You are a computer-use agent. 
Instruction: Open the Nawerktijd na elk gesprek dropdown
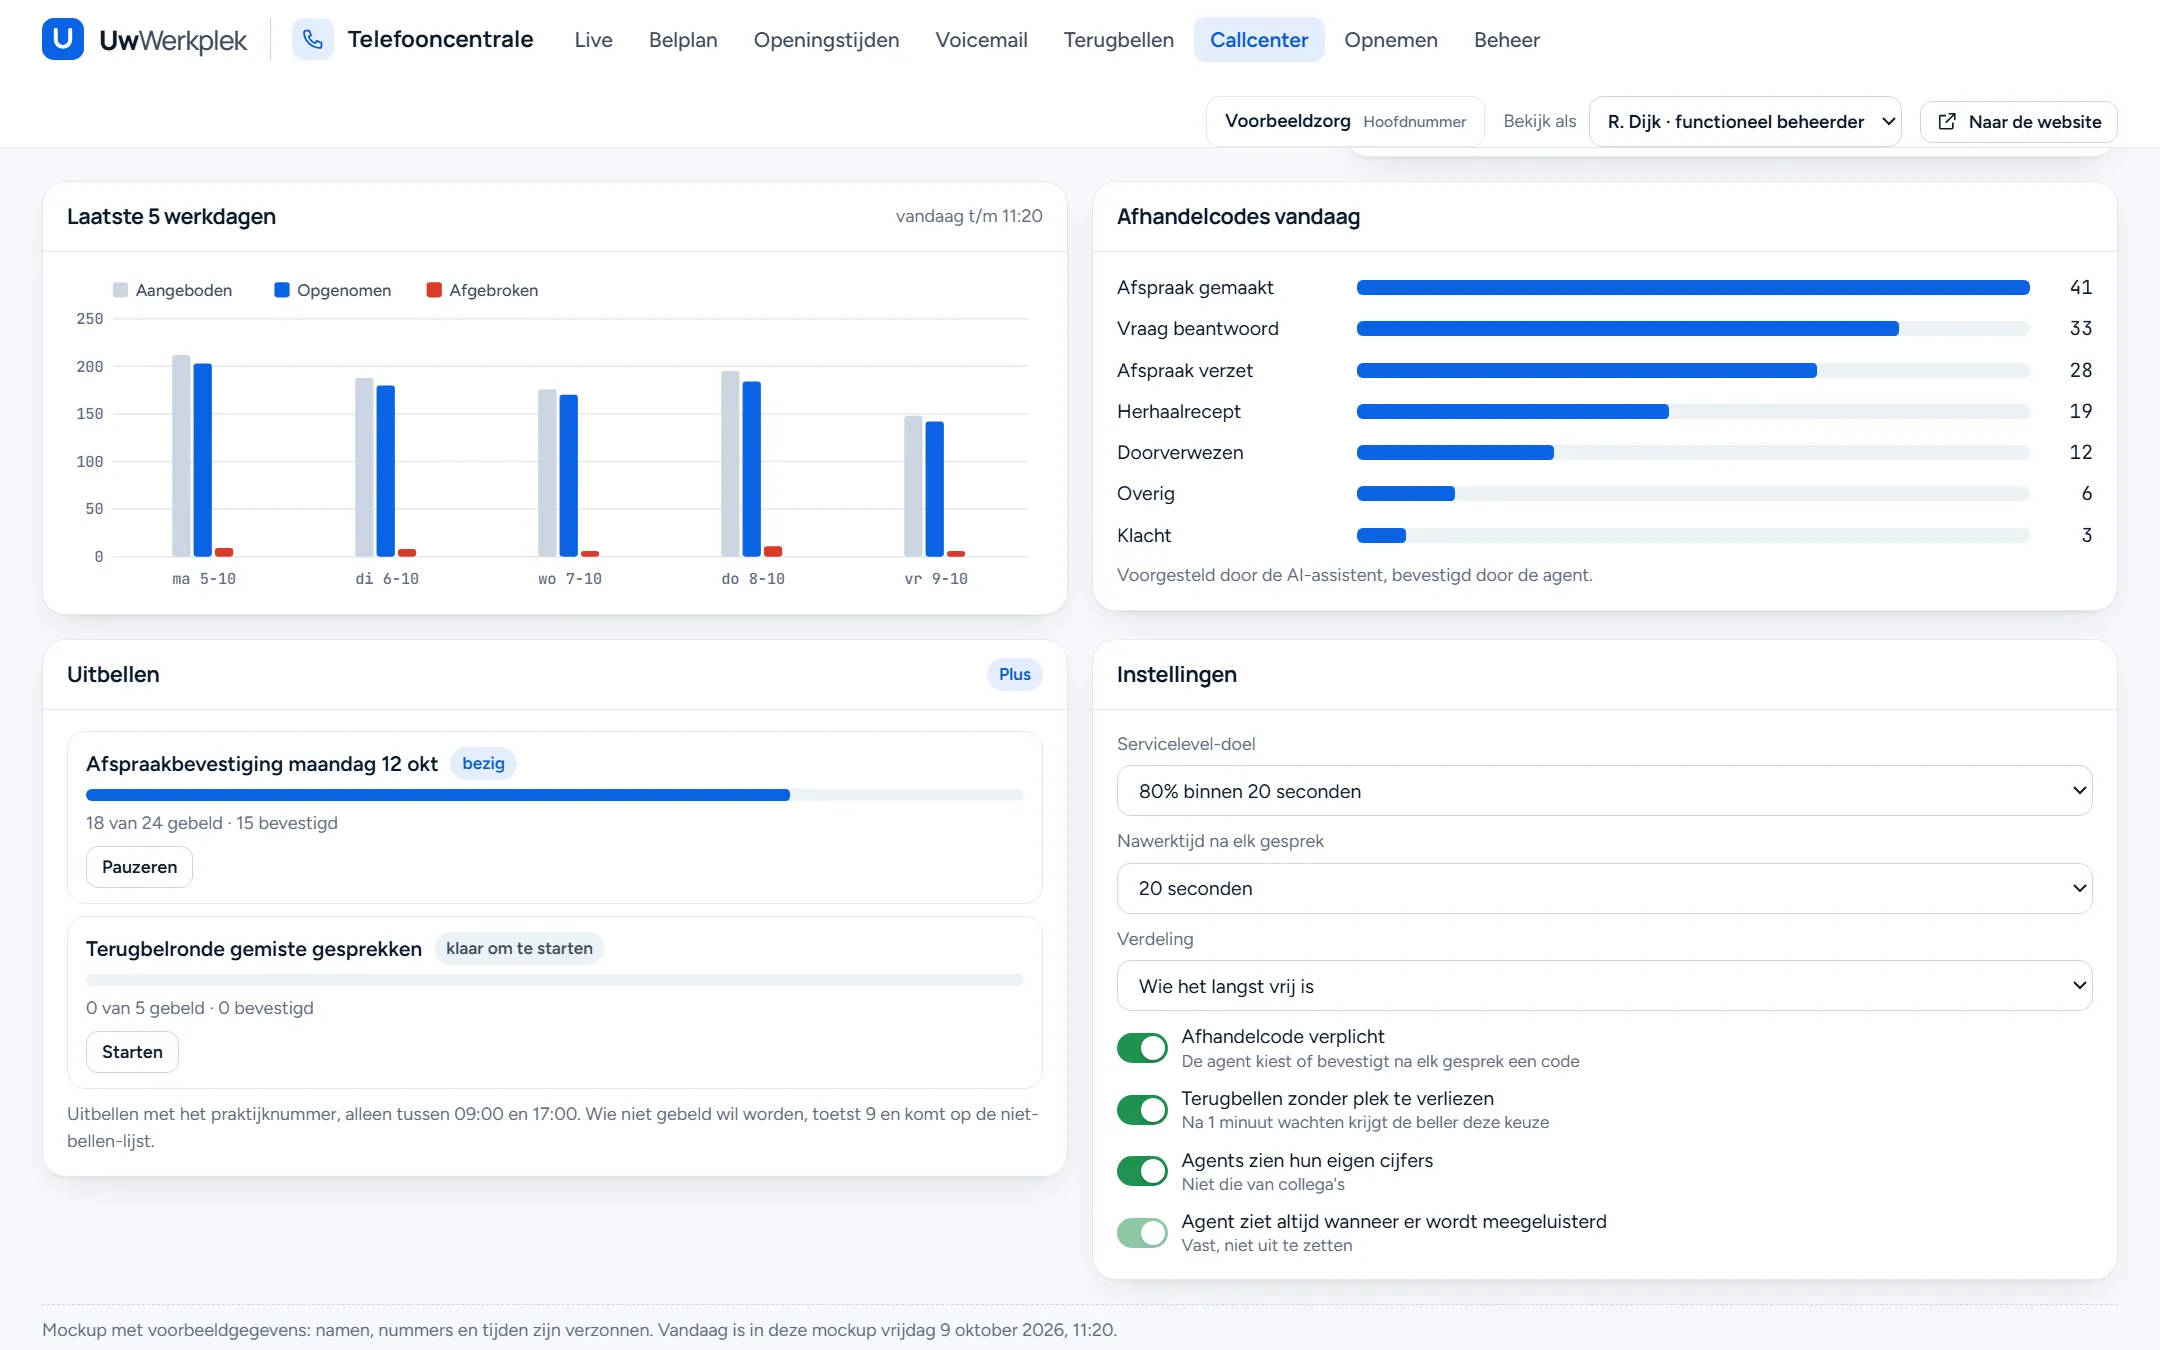pyautogui.click(x=1604, y=888)
